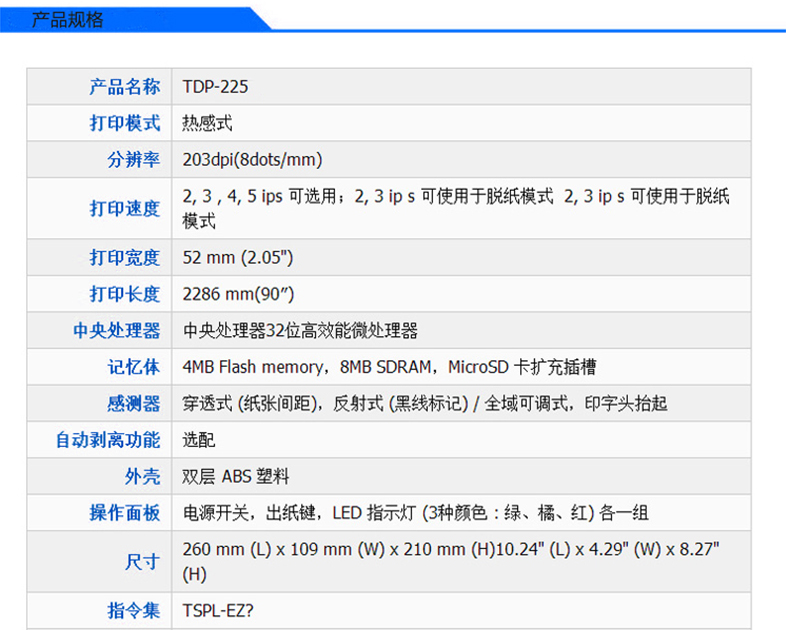Click the 打印速度 label
Viewport: 790px width, 630px height.
coord(125,208)
